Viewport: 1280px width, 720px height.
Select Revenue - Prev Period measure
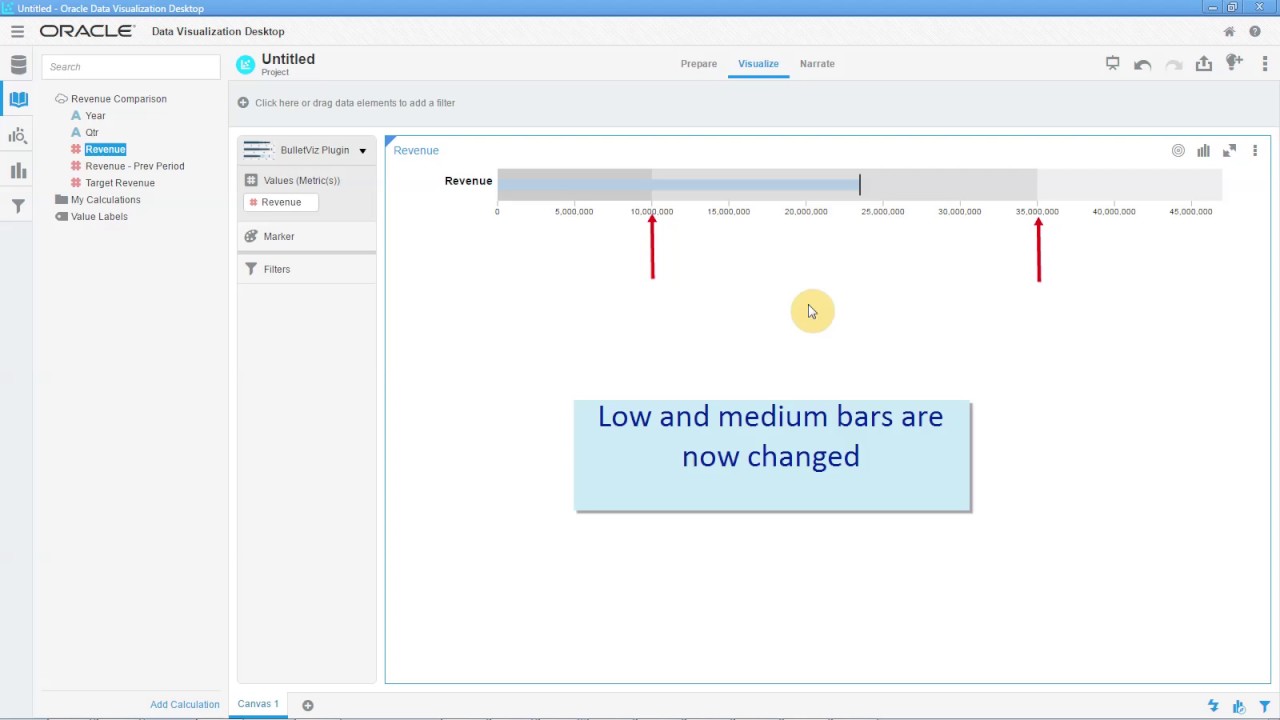pos(135,166)
